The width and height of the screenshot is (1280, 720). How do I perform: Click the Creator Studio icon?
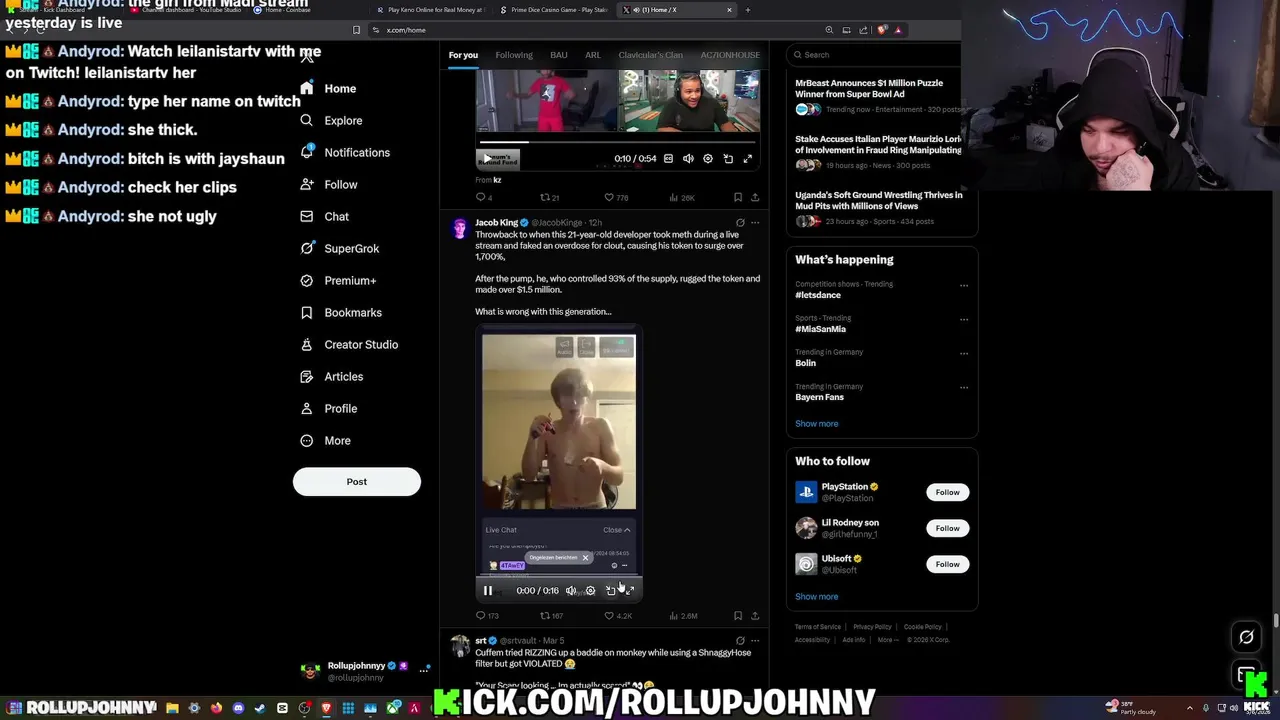307,344
